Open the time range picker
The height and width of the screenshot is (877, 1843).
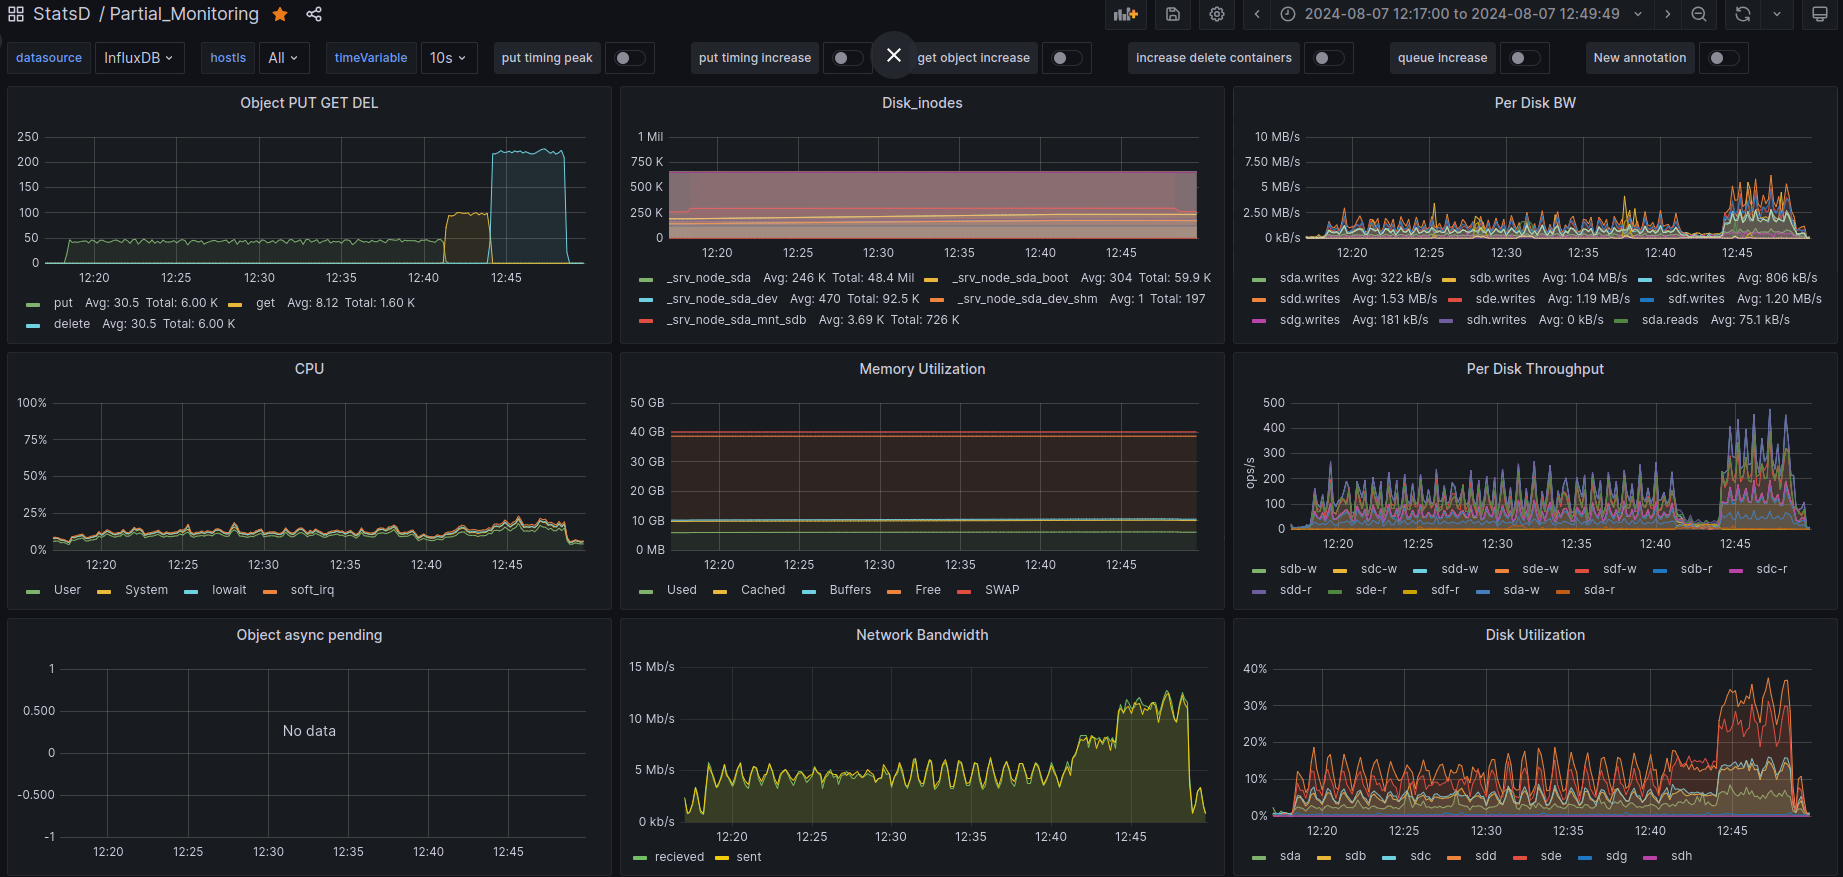tap(1461, 14)
